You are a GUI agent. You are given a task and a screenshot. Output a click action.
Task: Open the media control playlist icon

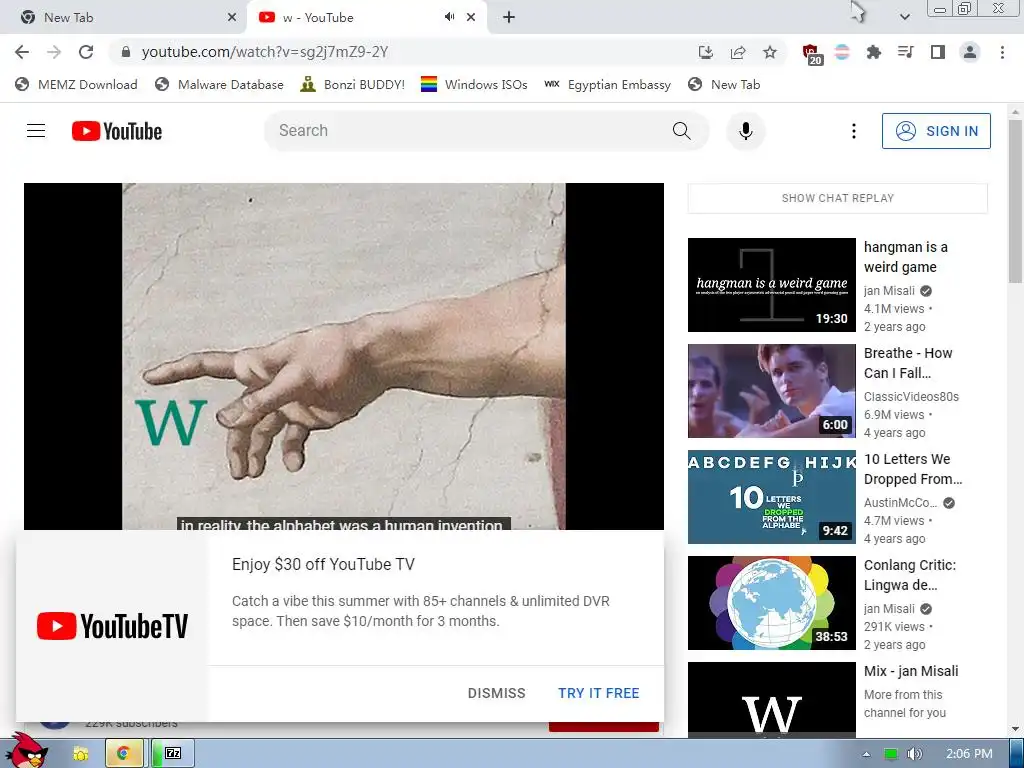(x=906, y=52)
